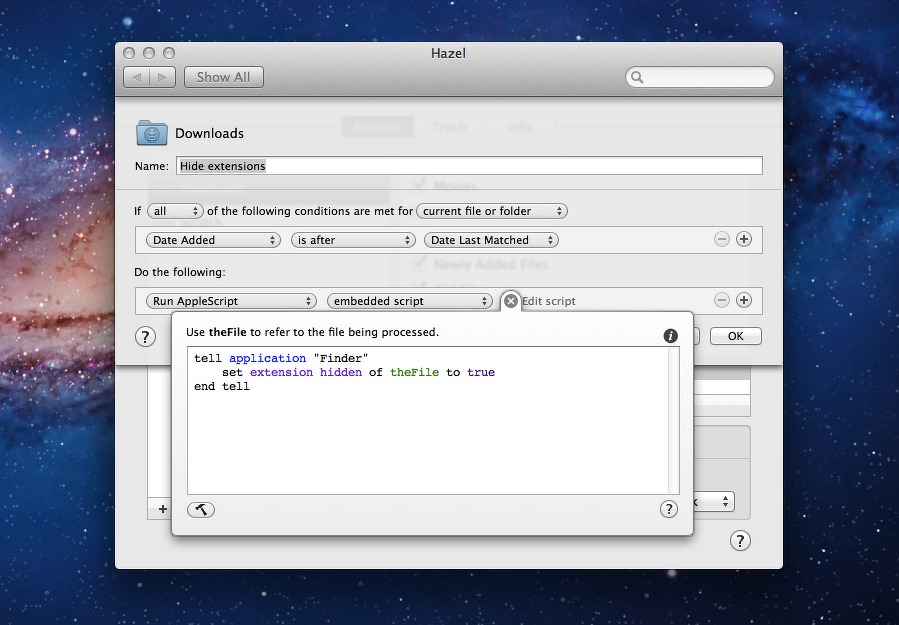Zoom the Hazel window
This screenshot has height=625, width=899.
pos(169,53)
